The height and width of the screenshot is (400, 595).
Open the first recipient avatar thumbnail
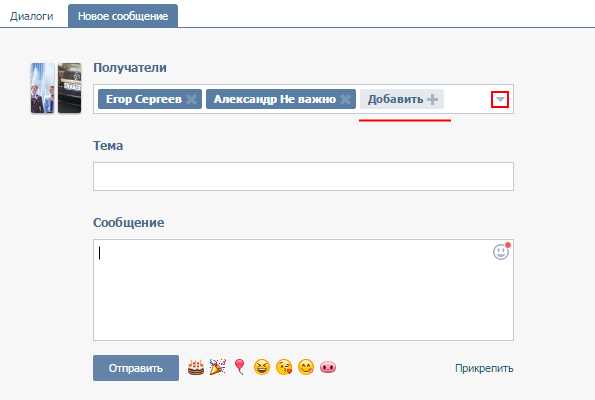click(42, 88)
